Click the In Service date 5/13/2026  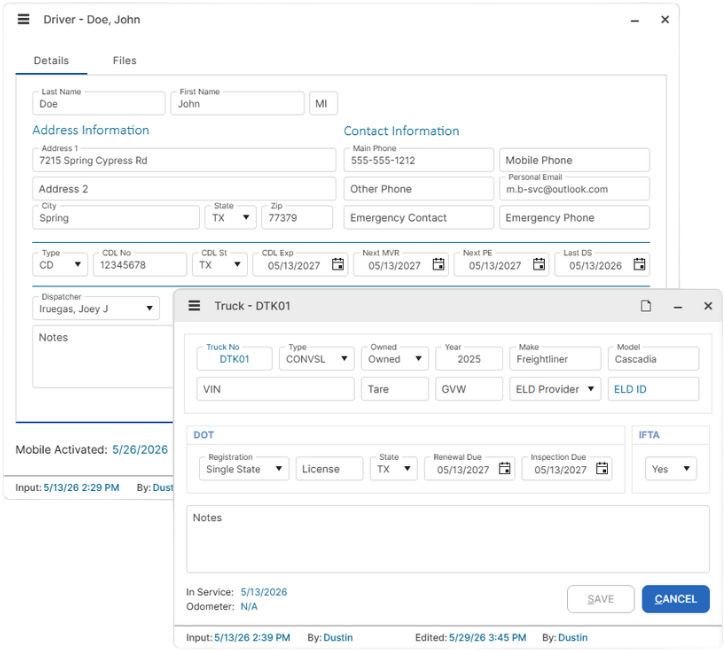264,592
